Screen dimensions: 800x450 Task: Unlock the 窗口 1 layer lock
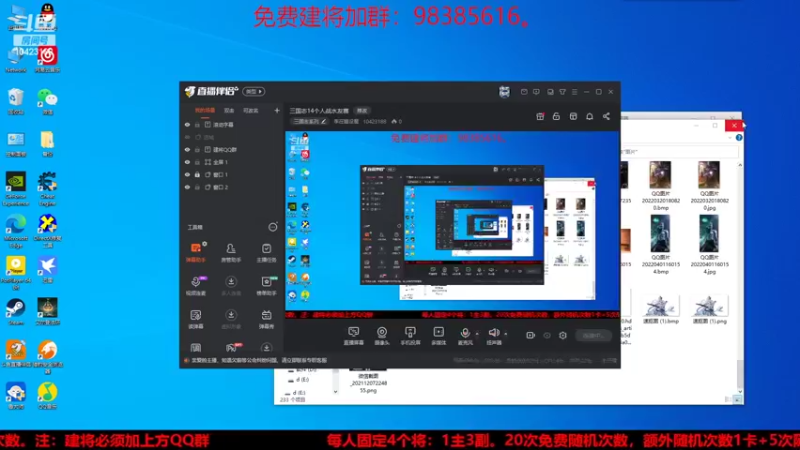[x=197, y=174]
